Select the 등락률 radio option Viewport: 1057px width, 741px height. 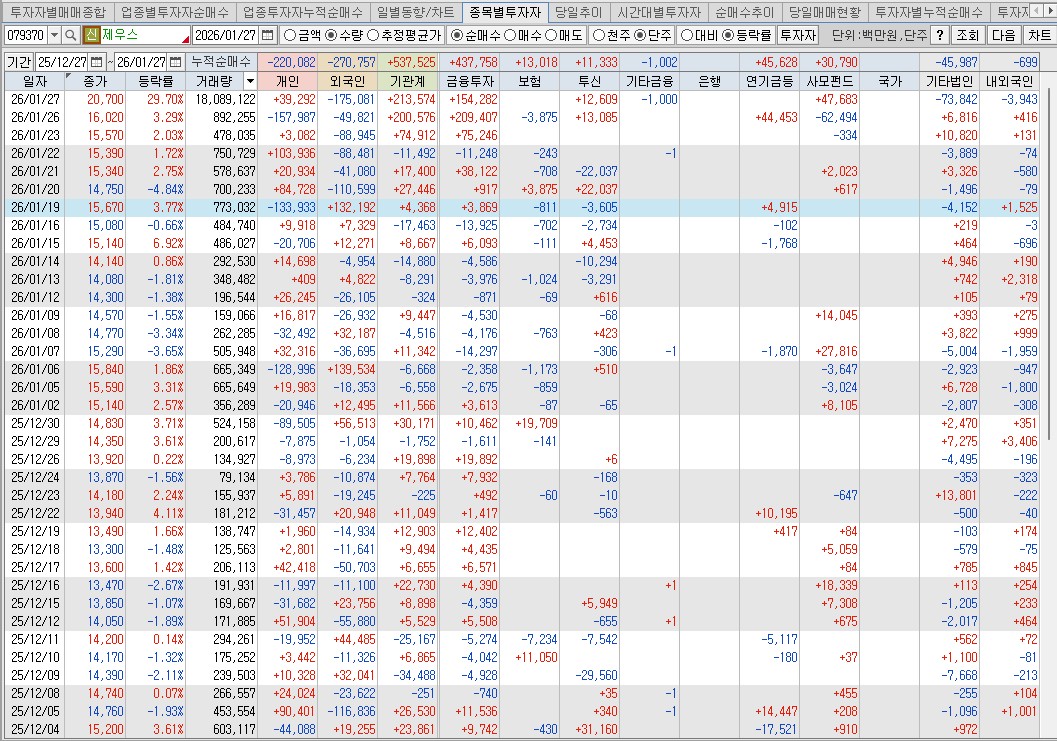coord(727,35)
